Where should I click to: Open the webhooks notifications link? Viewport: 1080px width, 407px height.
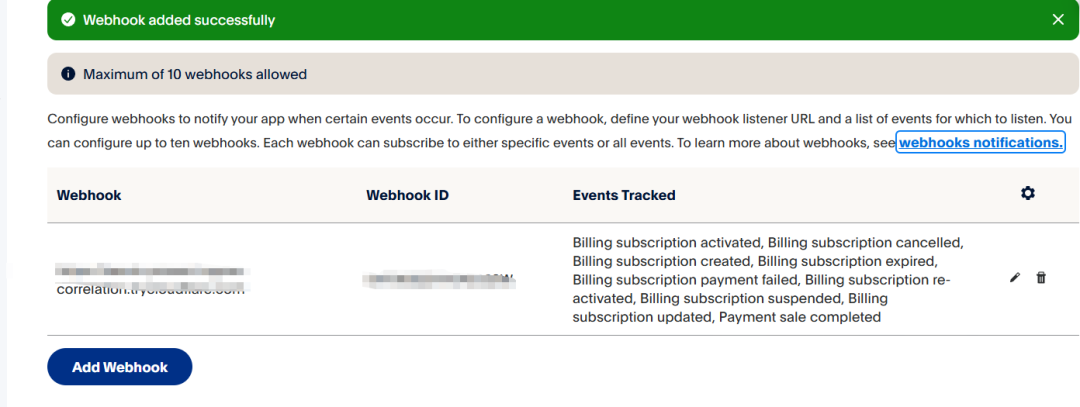(981, 143)
